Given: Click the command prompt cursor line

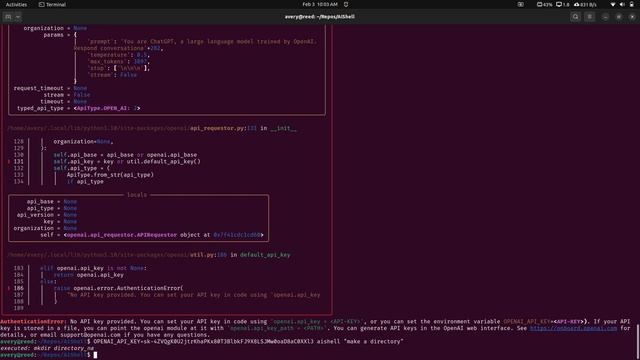Looking at the screenshot, I should (x=49, y=355).
